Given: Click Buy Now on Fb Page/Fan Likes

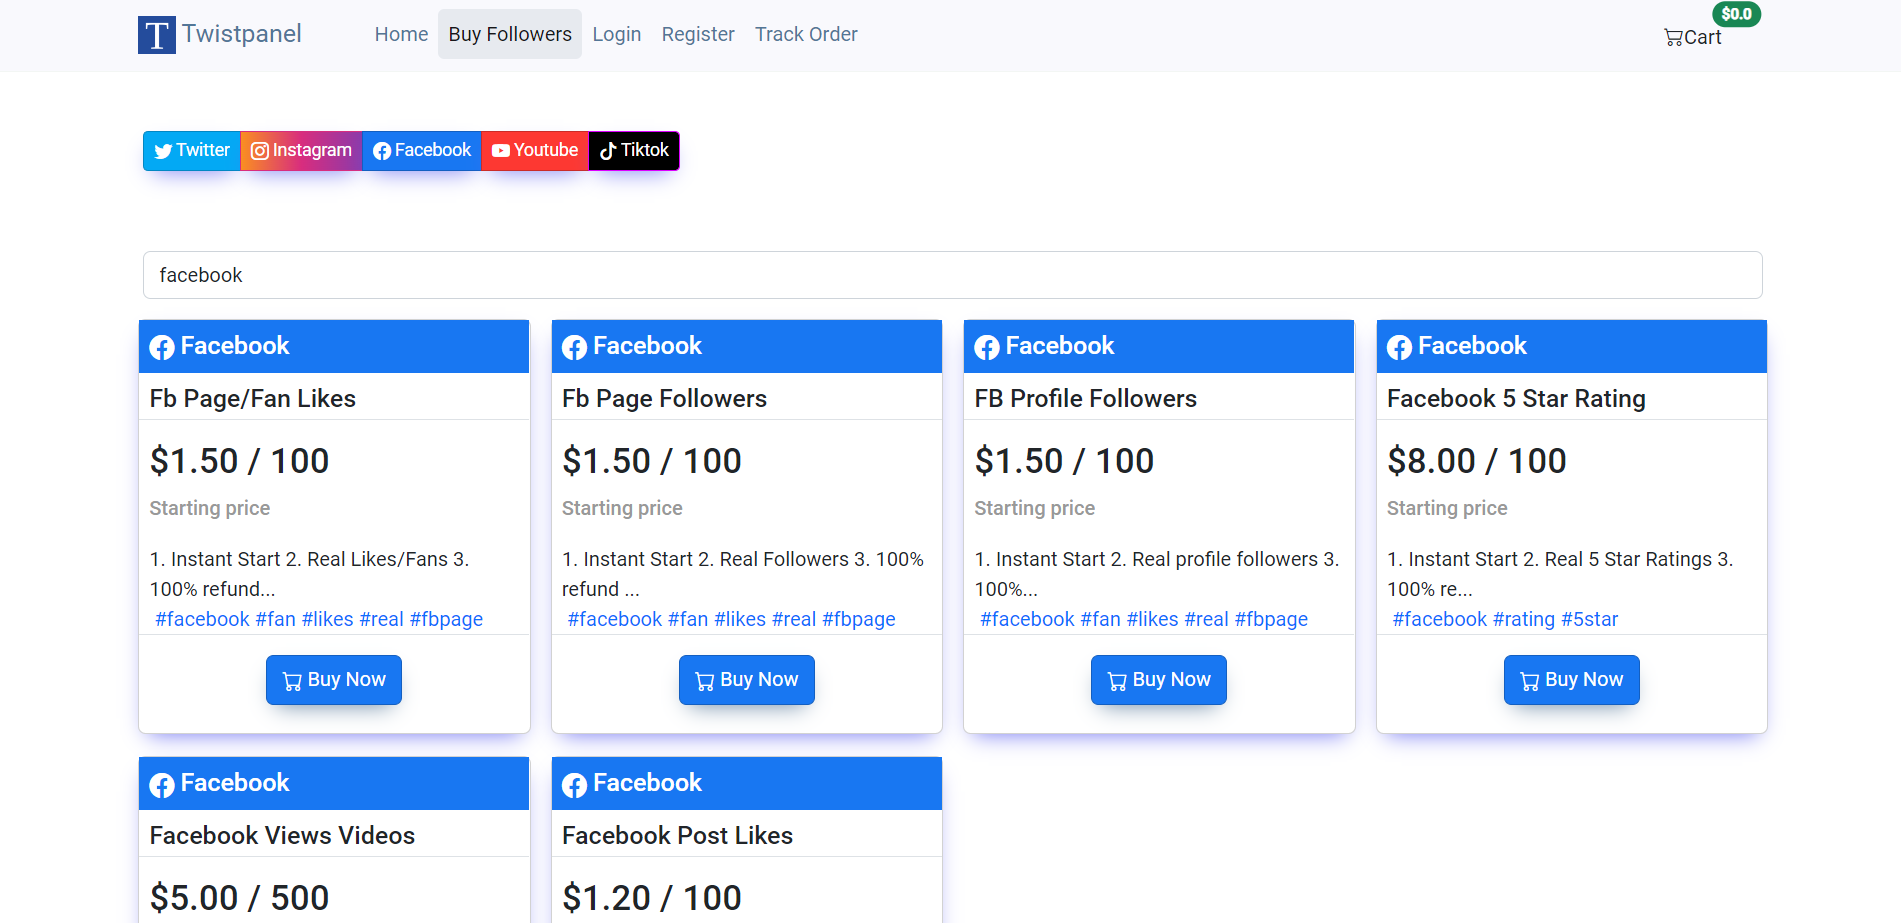Looking at the screenshot, I should click(333, 679).
